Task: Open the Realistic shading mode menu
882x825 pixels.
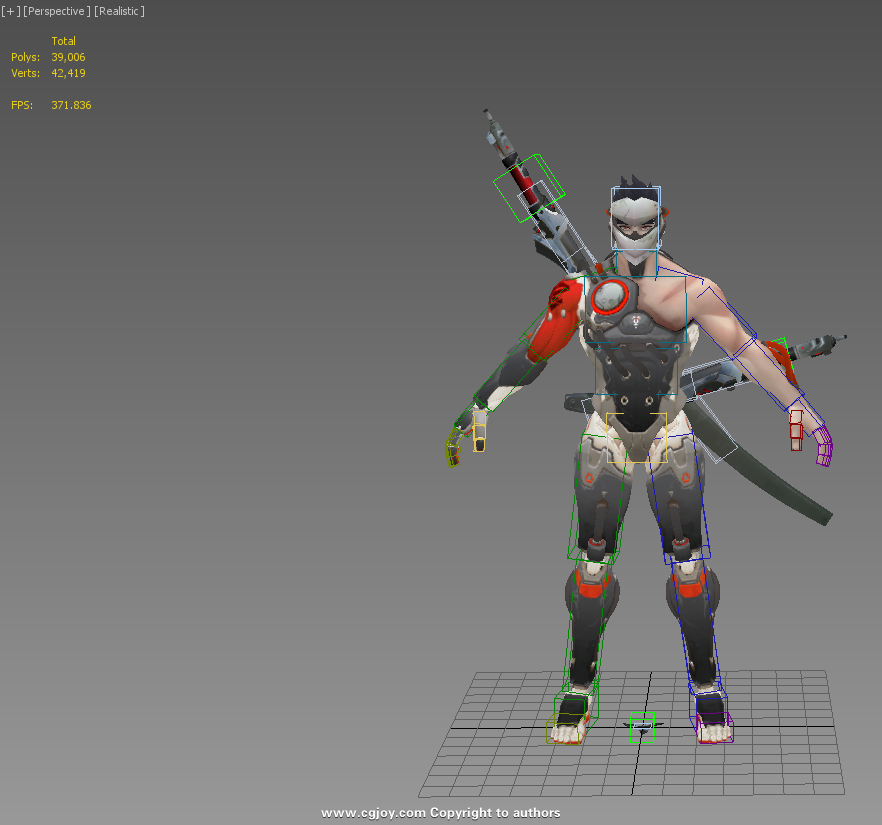Action: click(119, 11)
